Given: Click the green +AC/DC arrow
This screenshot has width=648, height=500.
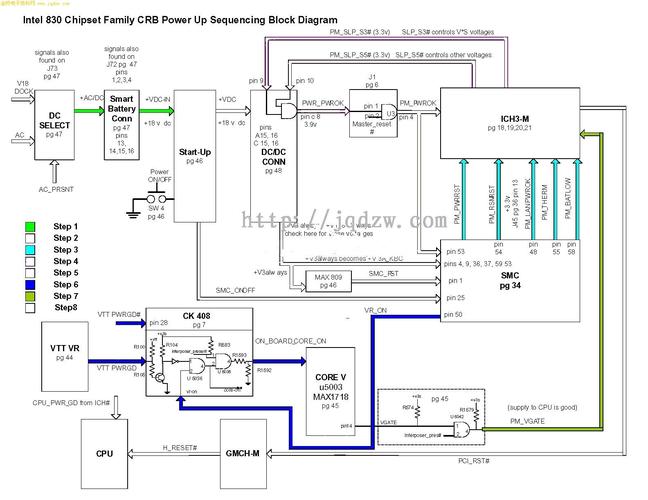Looking at the screenshot, I should [x=89, y=111].
